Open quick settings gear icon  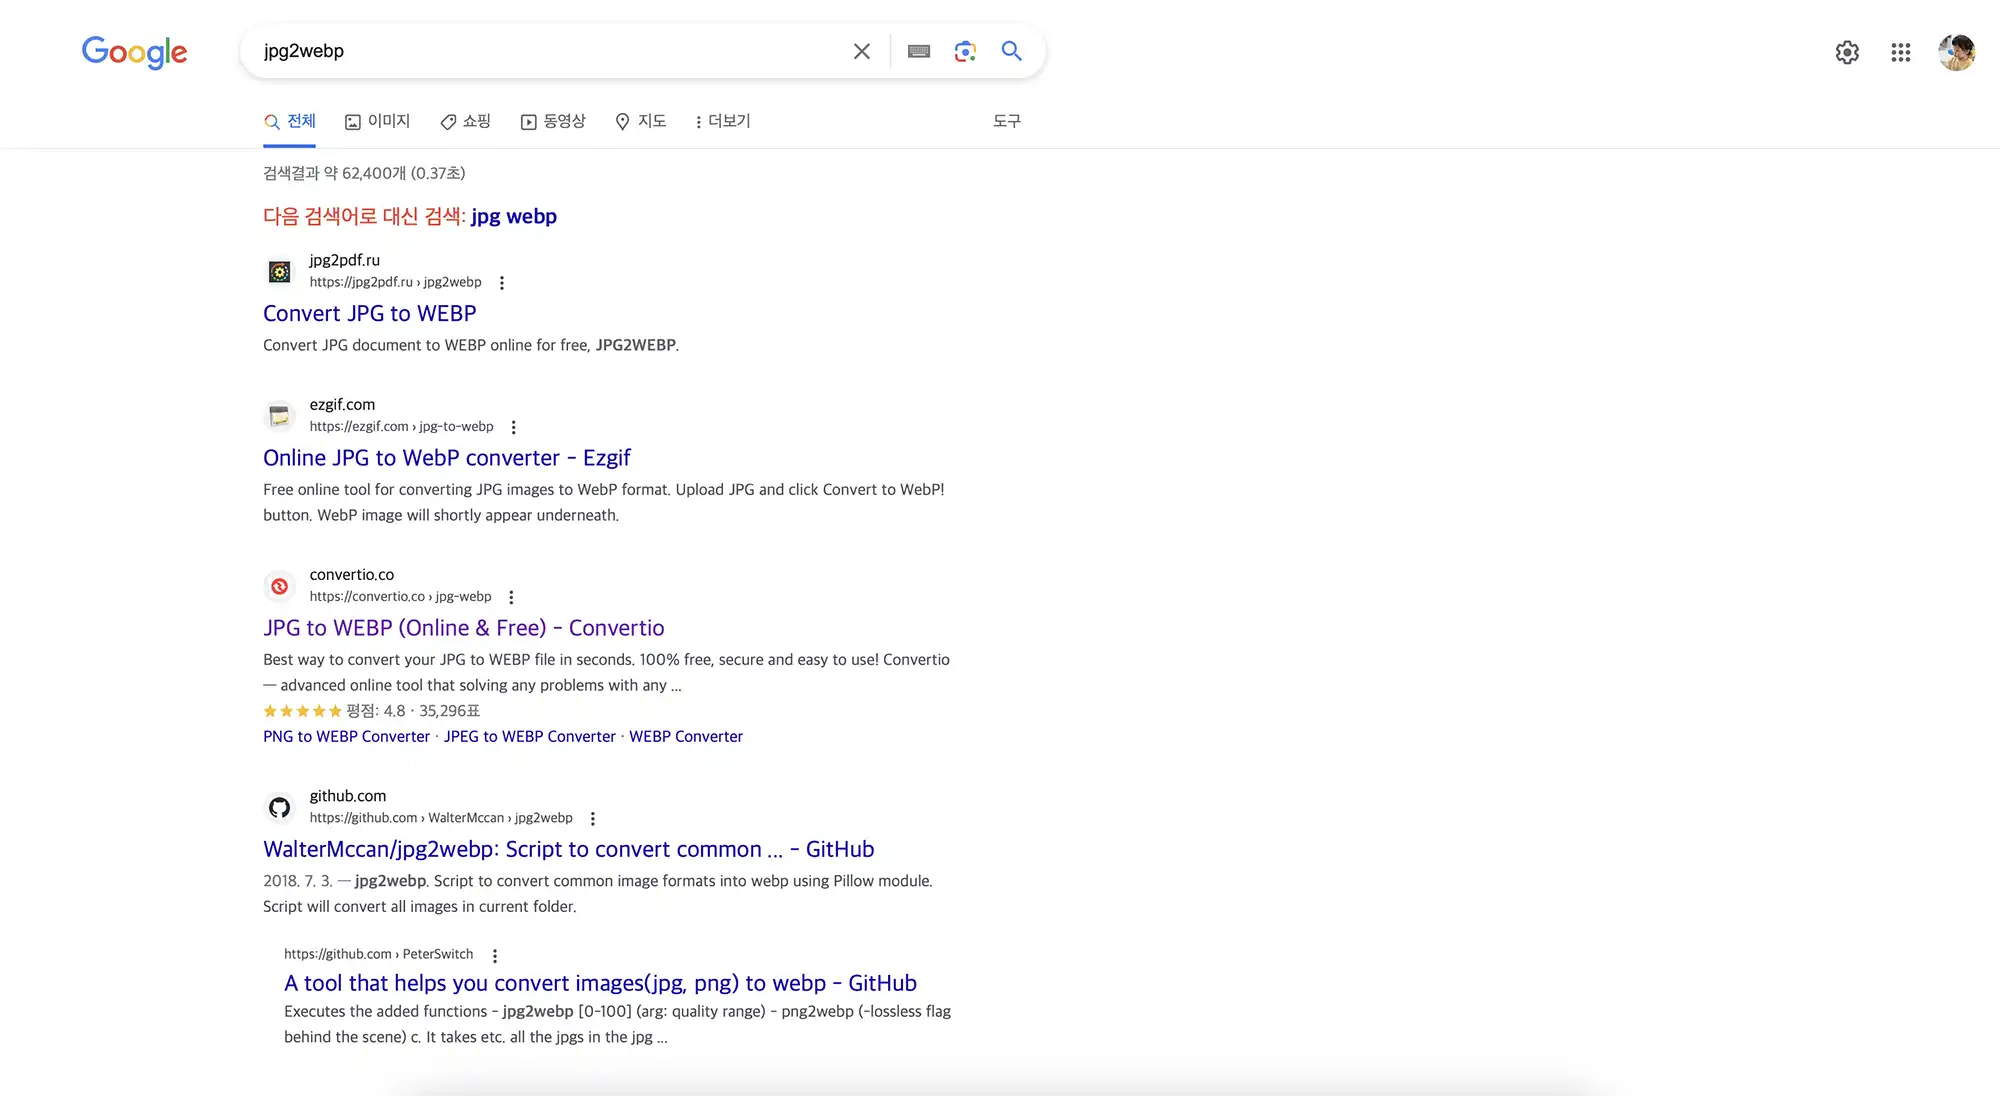click(1847, 52)
